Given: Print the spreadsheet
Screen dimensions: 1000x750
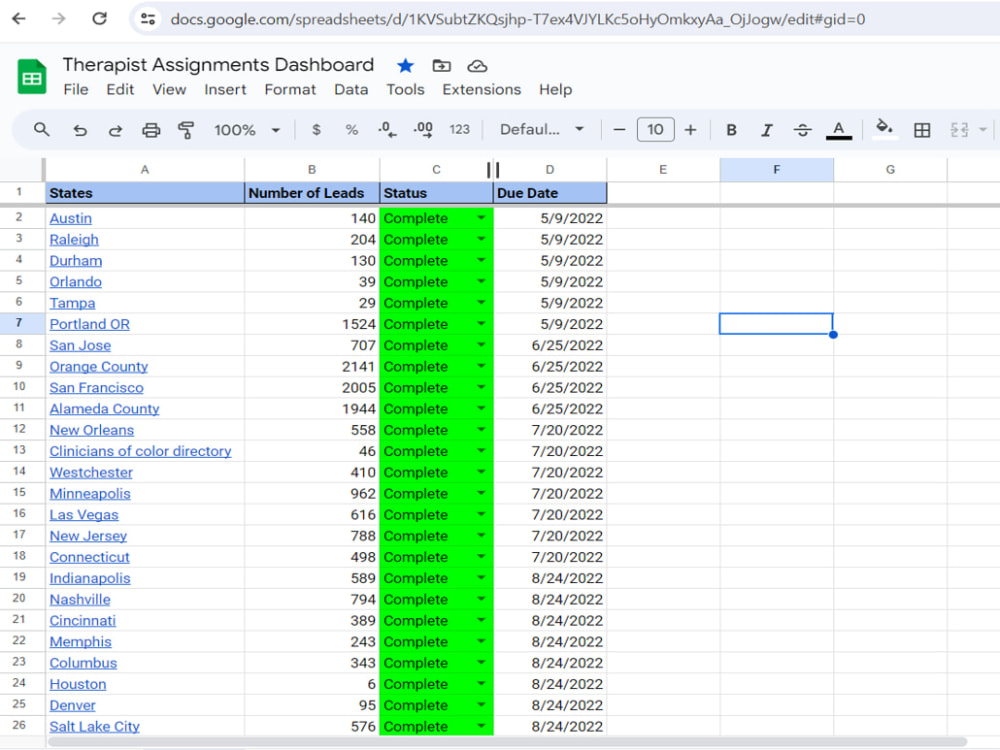Looking at the screenshot, I should click(x=151, y=131).
